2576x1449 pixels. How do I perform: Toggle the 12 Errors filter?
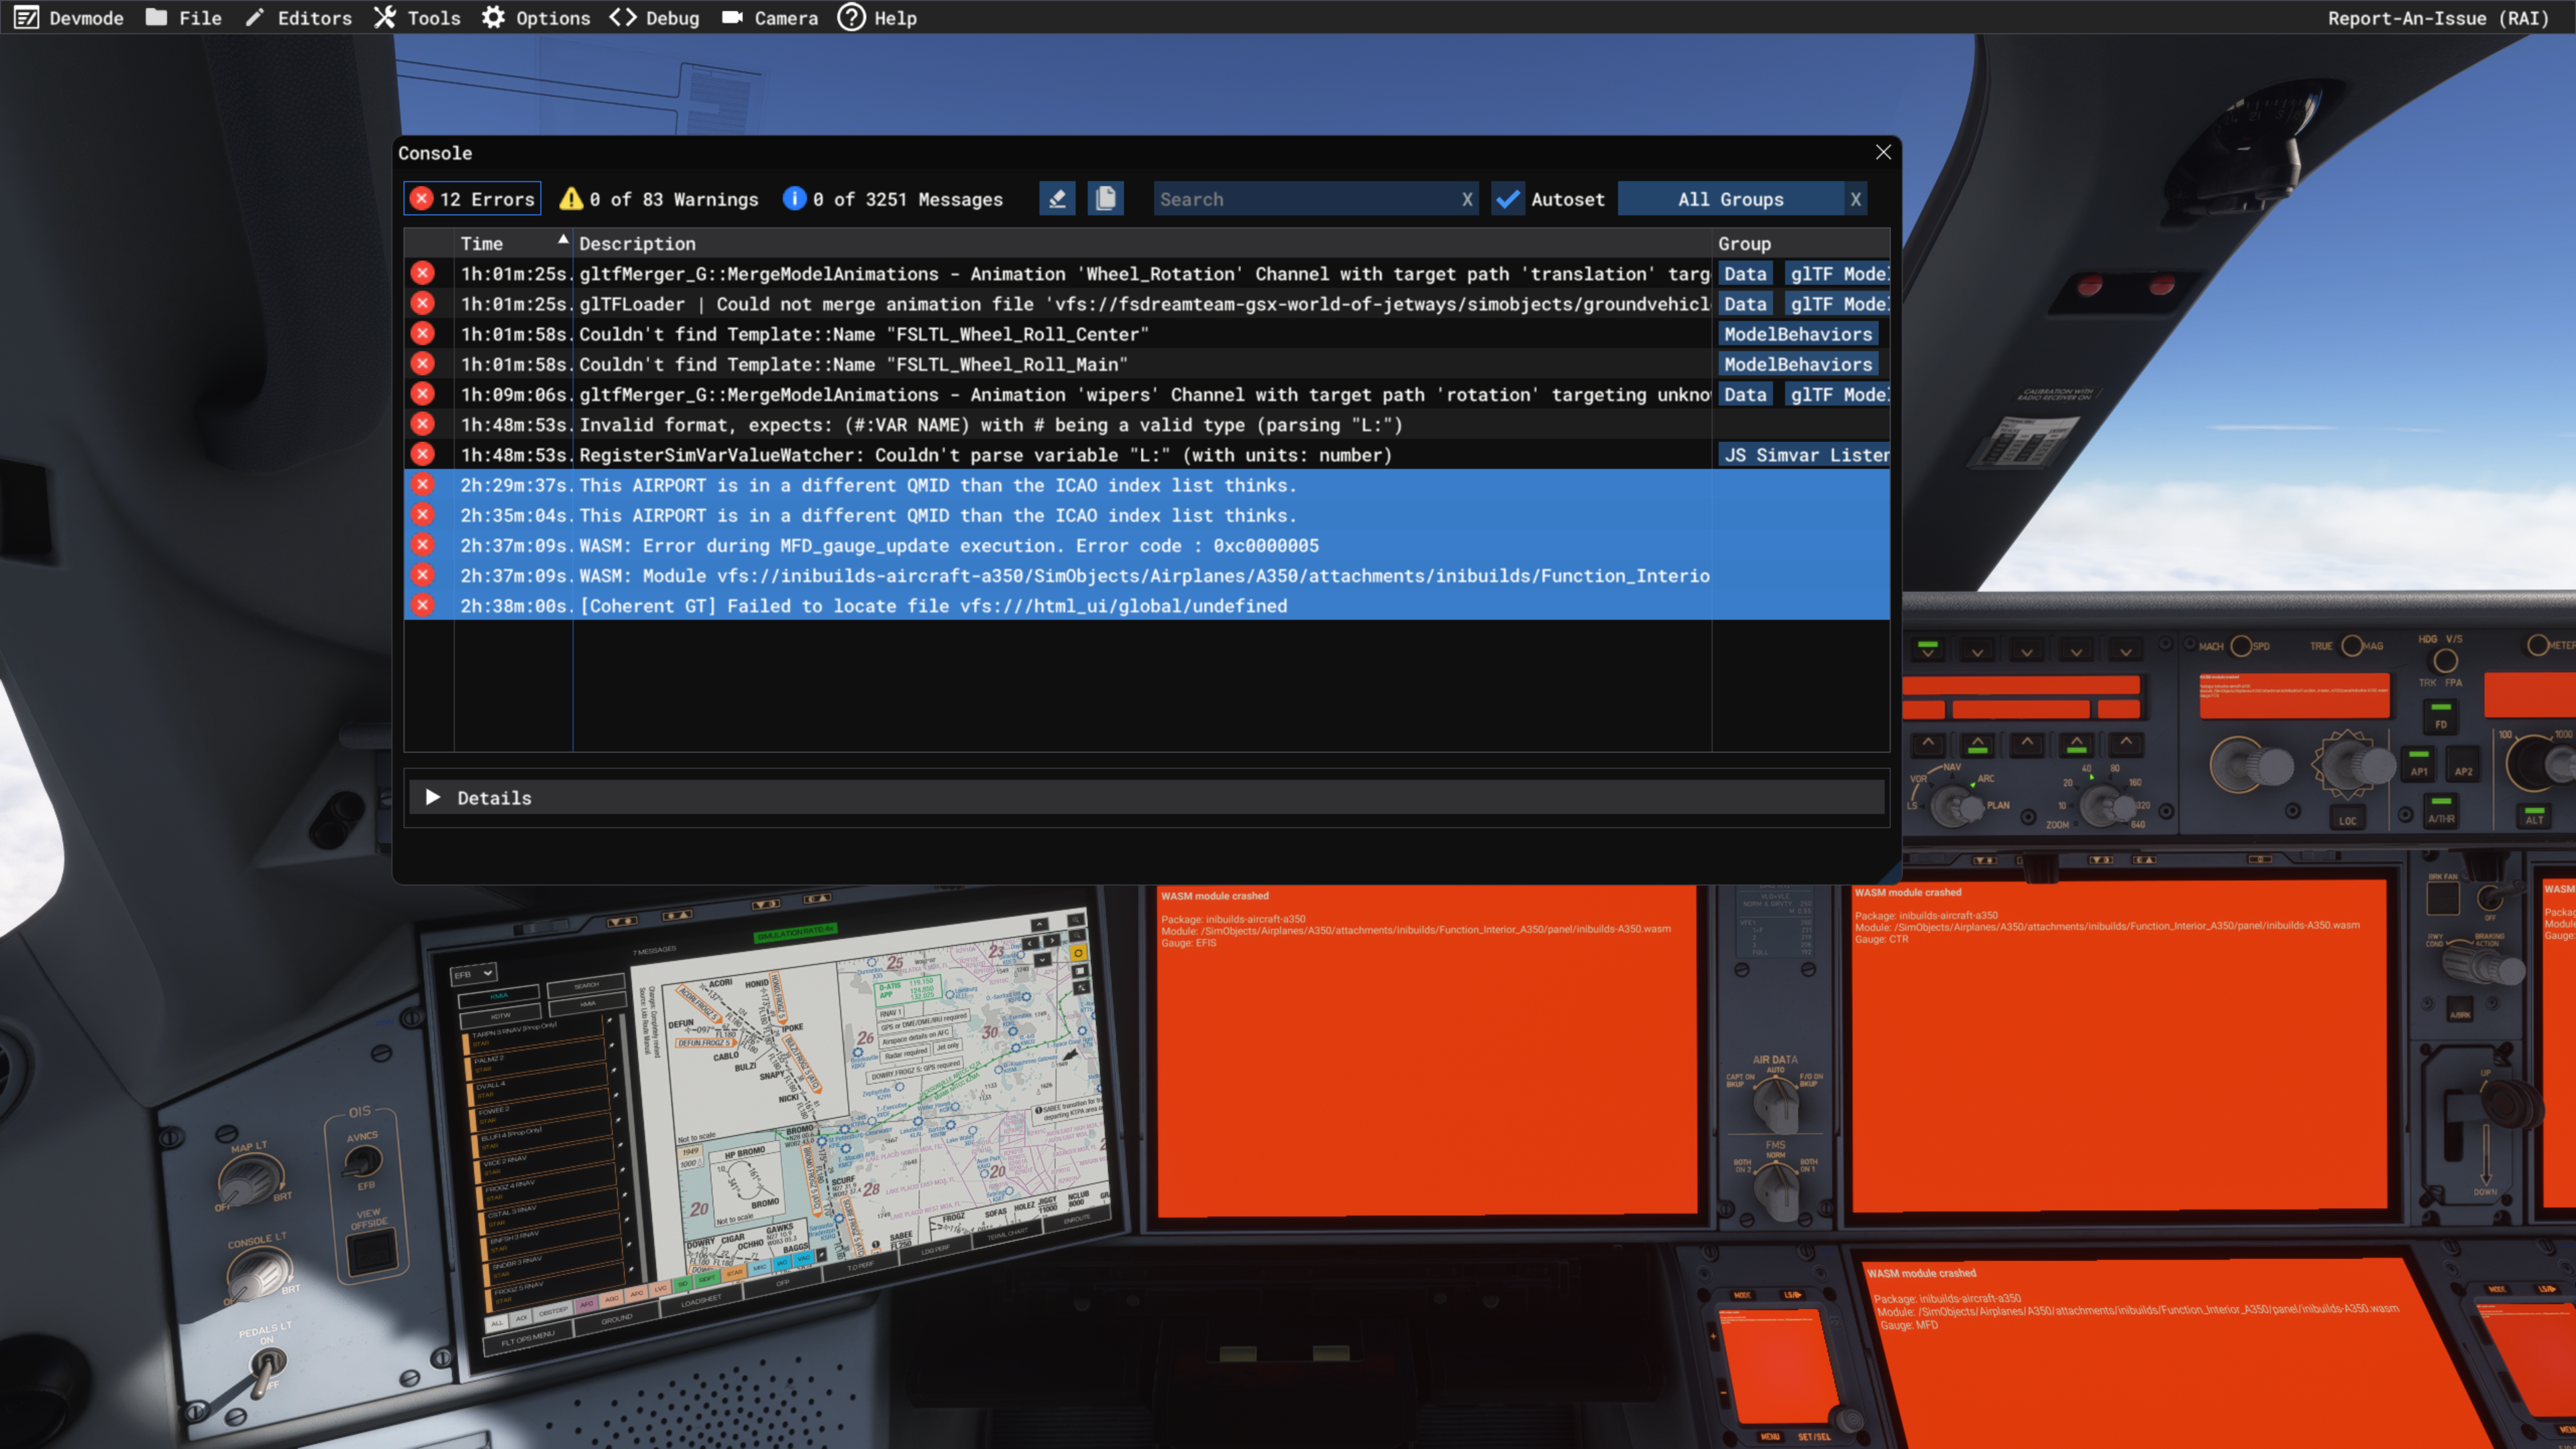coord(473,199)
